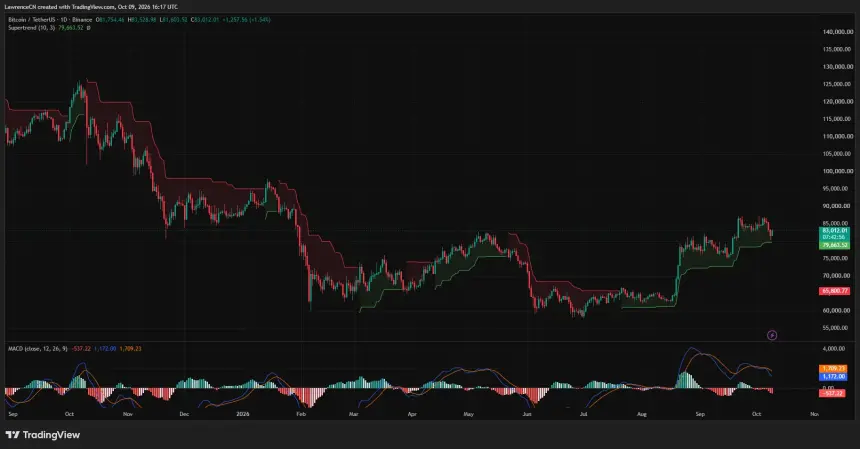The image size is (860, 449).
Task: Click the Aug label on the time axis
Action: (x=642, y=414)
